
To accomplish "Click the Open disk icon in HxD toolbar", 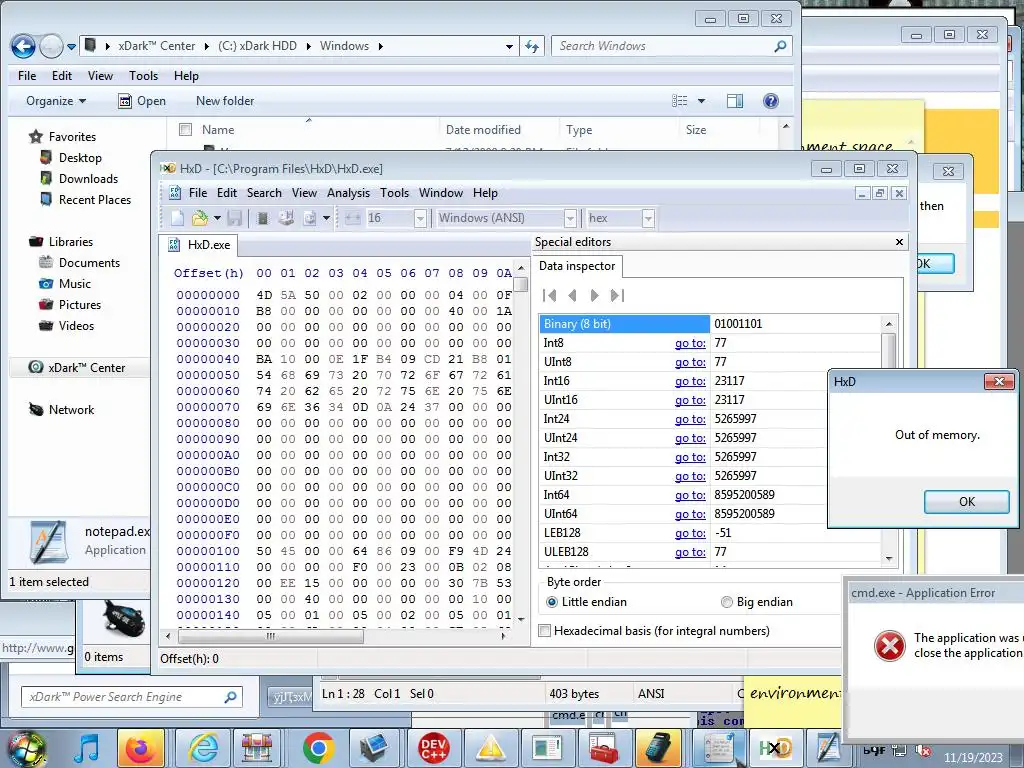I will click(286, 218).
